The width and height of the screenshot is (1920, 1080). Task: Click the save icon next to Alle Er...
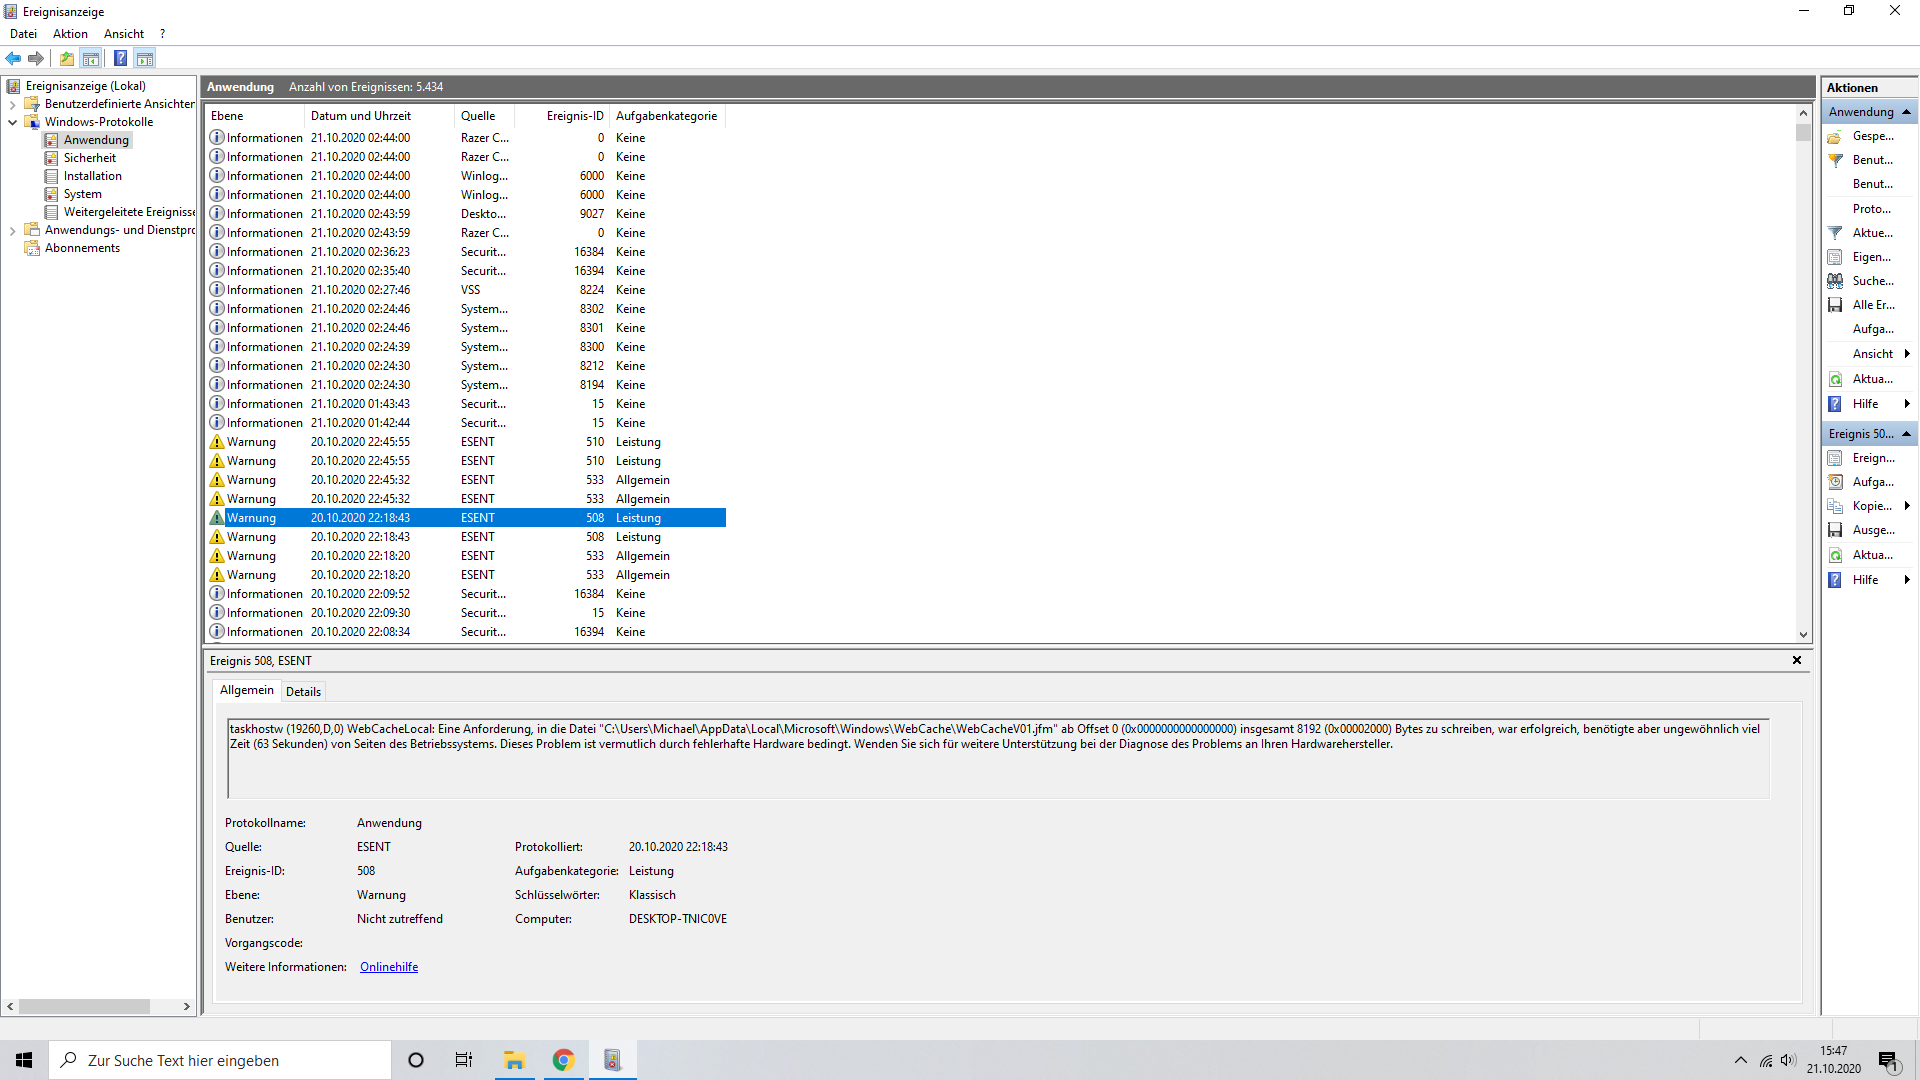[x=1835, y=305]
